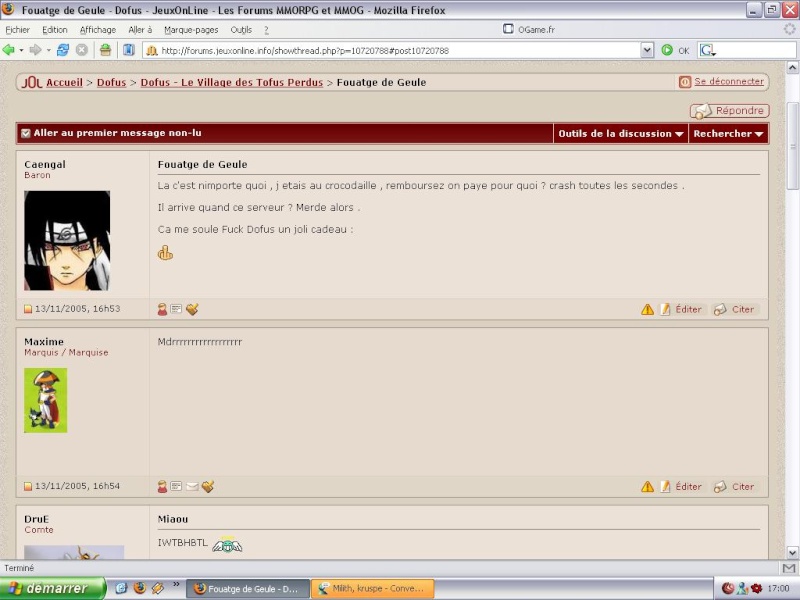
Task: Click Citer on Maxime's post
Action: (x=734, y=487)
